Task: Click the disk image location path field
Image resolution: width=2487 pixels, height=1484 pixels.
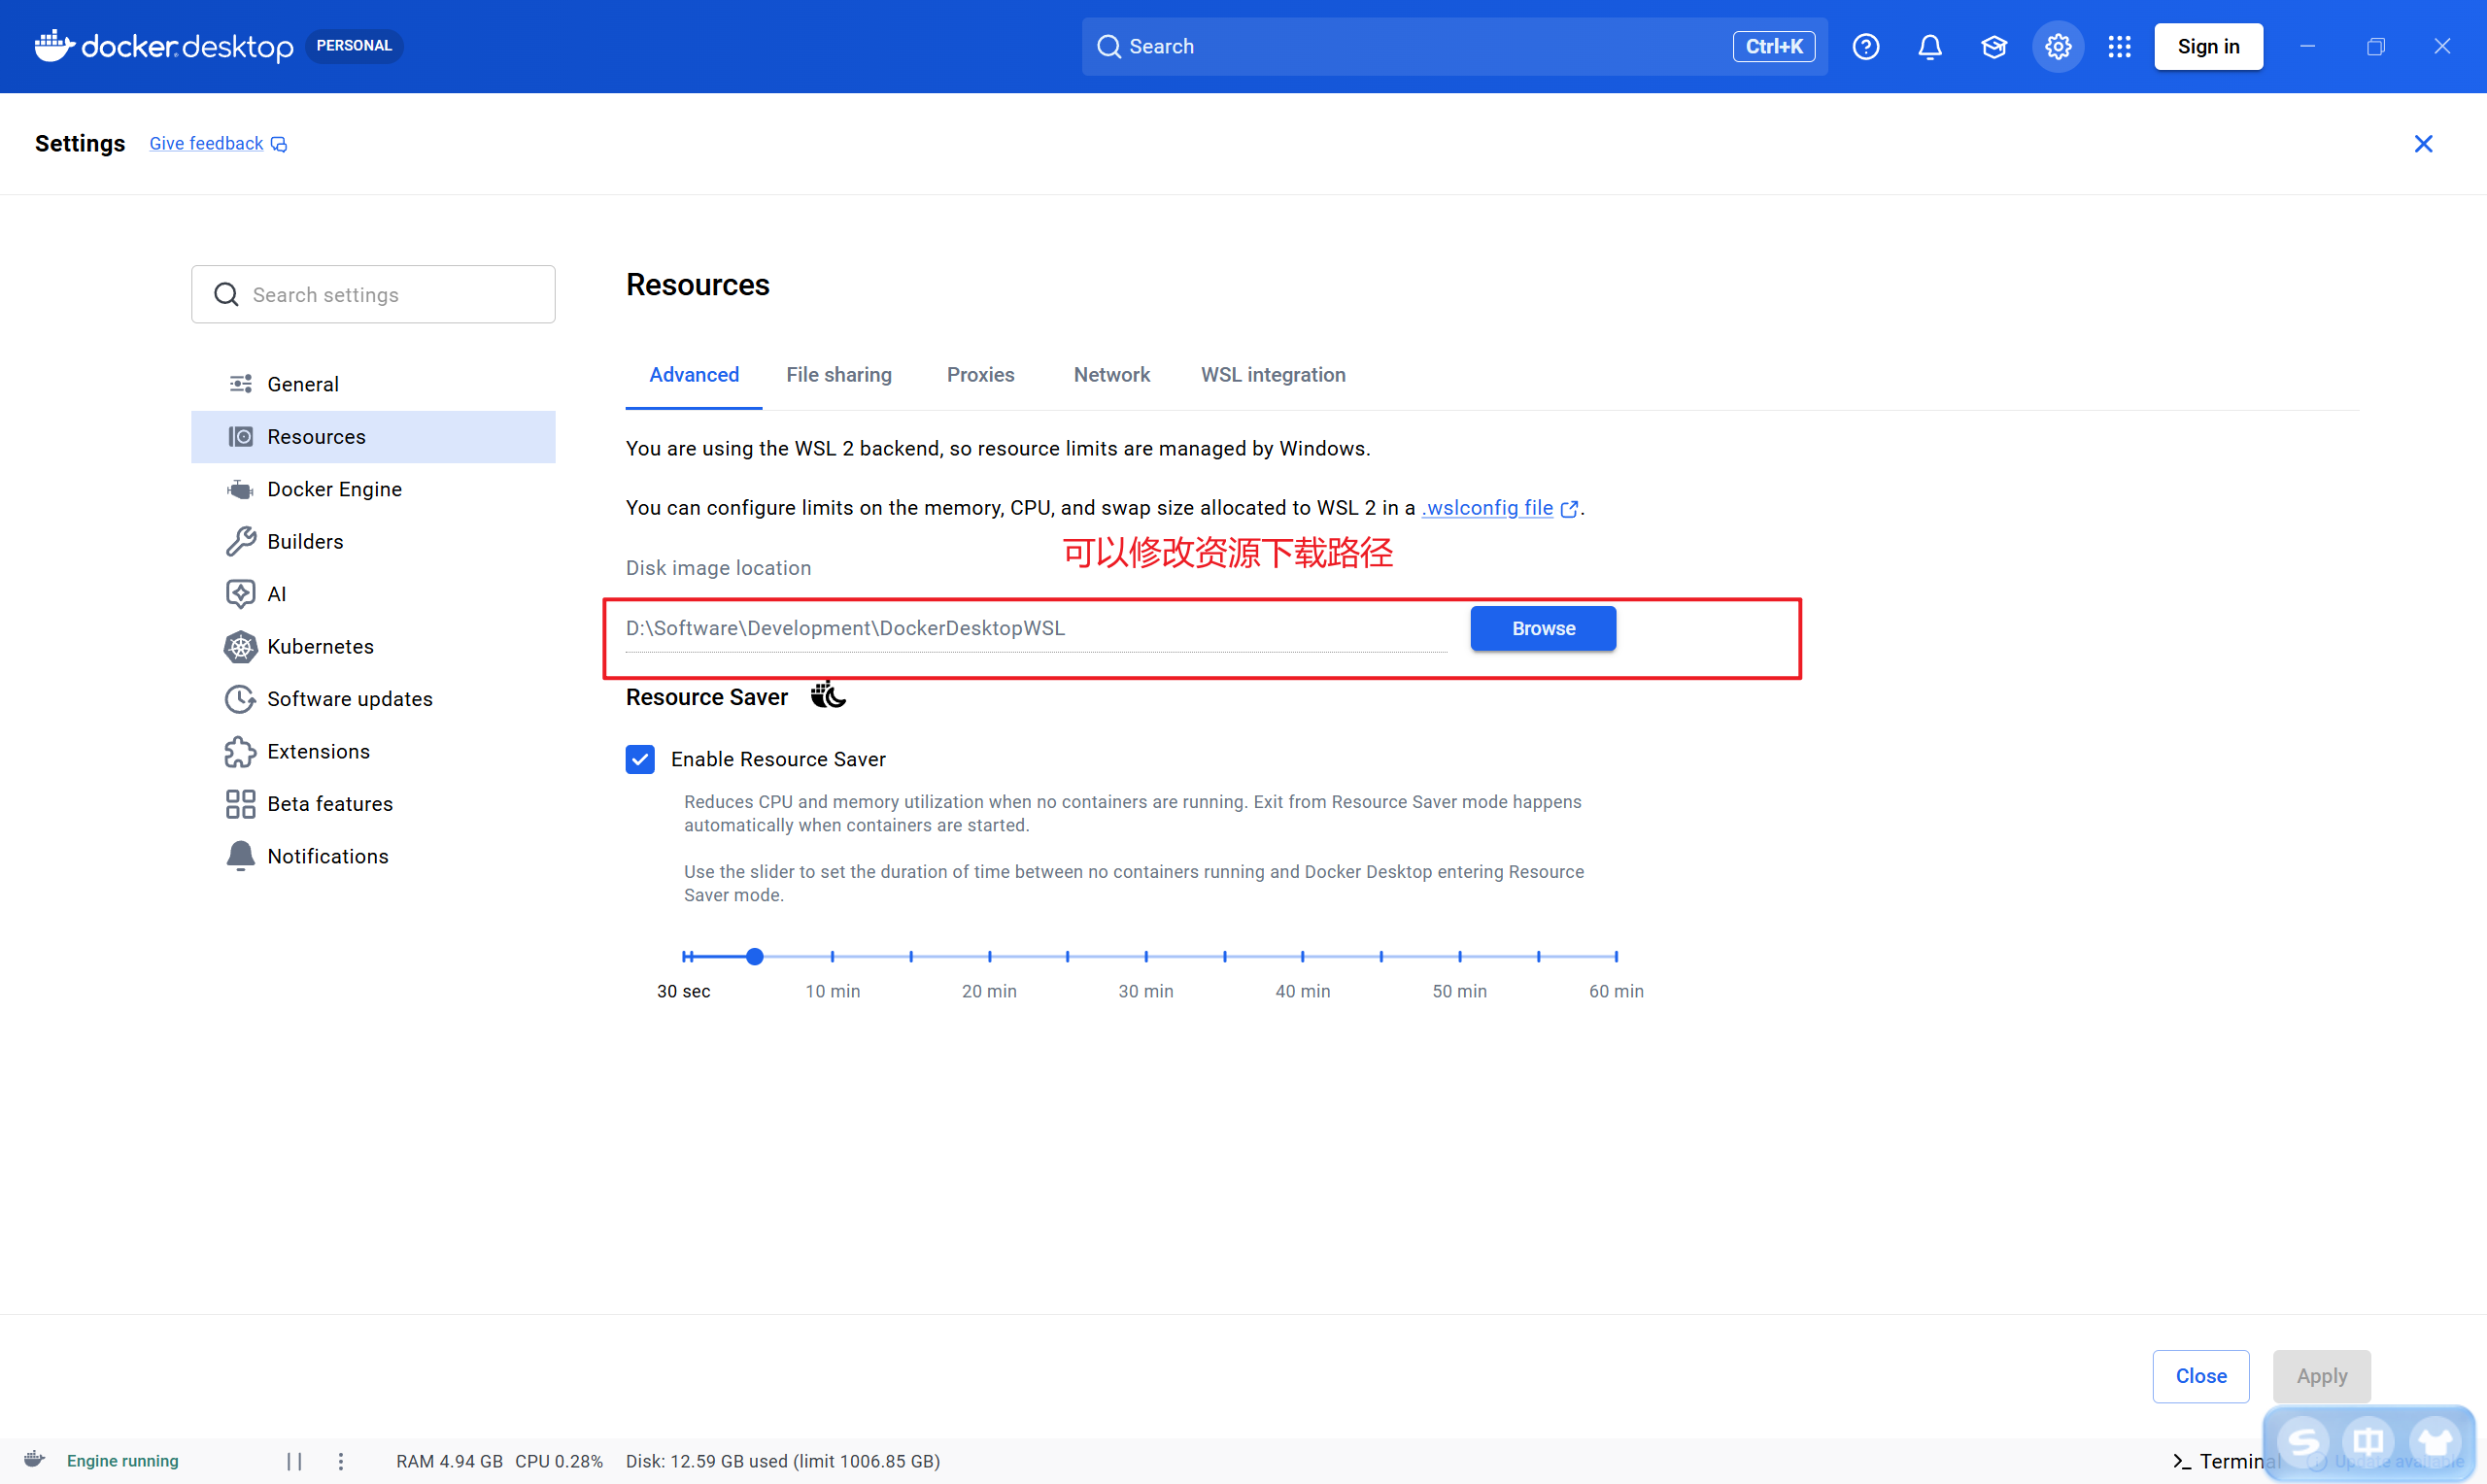Action: click(1036, 628)
